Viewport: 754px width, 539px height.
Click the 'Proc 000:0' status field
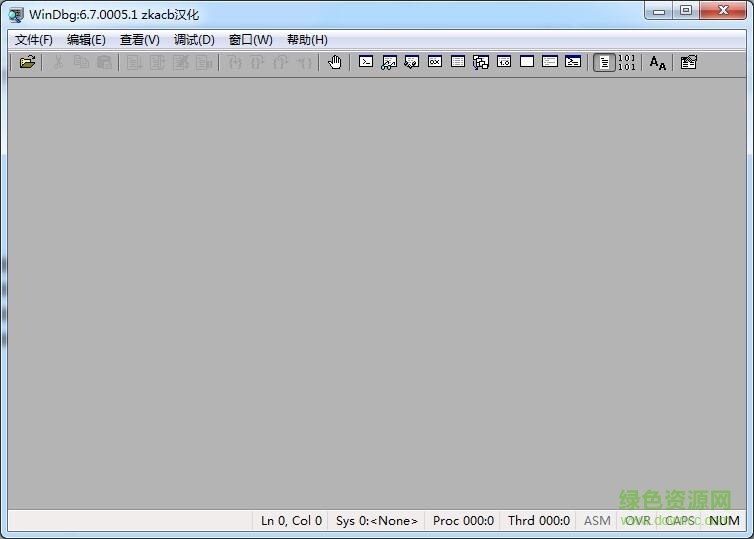coord(463,521)
